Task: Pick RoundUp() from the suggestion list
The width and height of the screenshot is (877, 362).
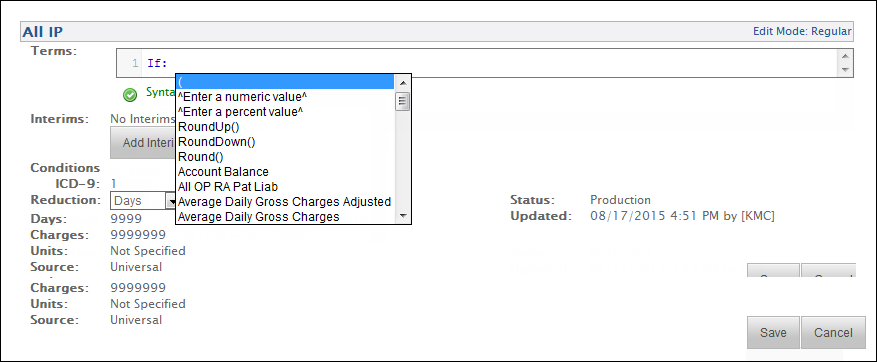Action: pyautogui.click(x=285, y=127)
